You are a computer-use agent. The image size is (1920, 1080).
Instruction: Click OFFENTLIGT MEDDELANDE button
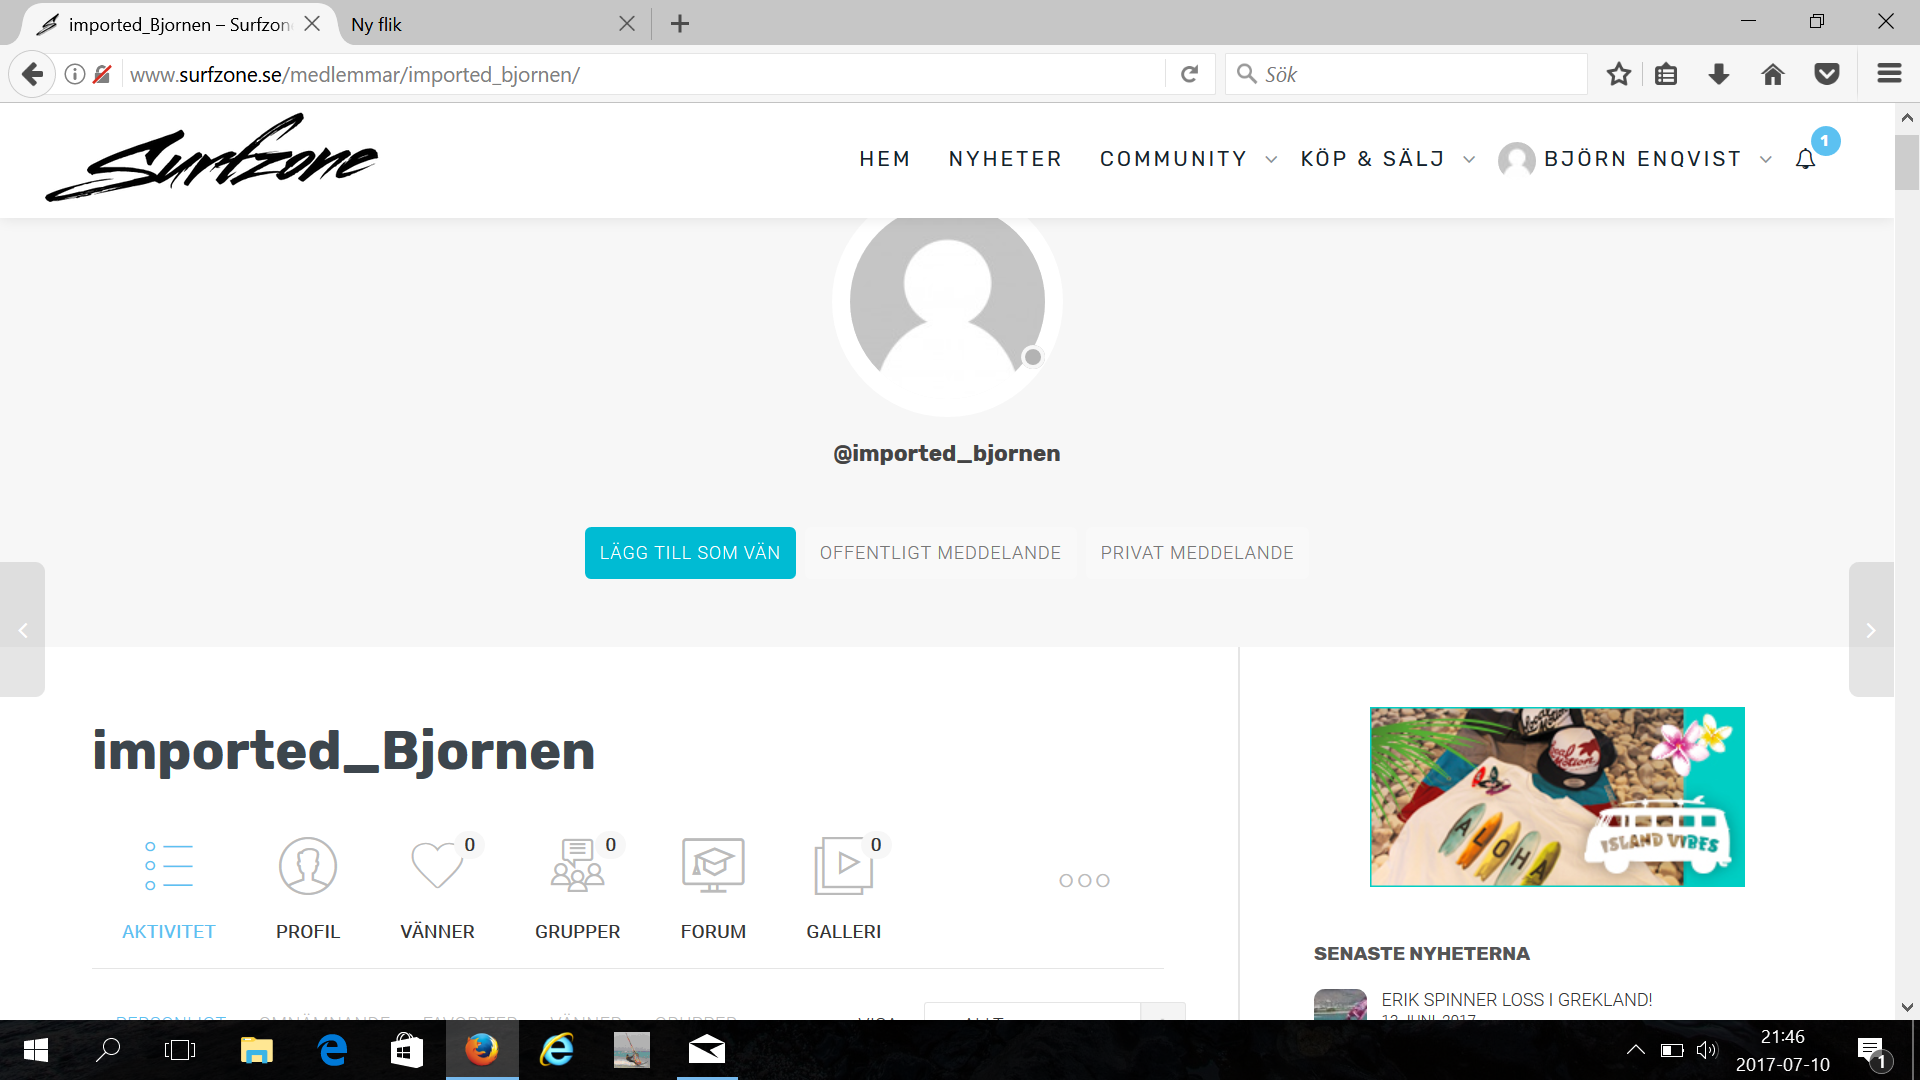pos(940,553)
